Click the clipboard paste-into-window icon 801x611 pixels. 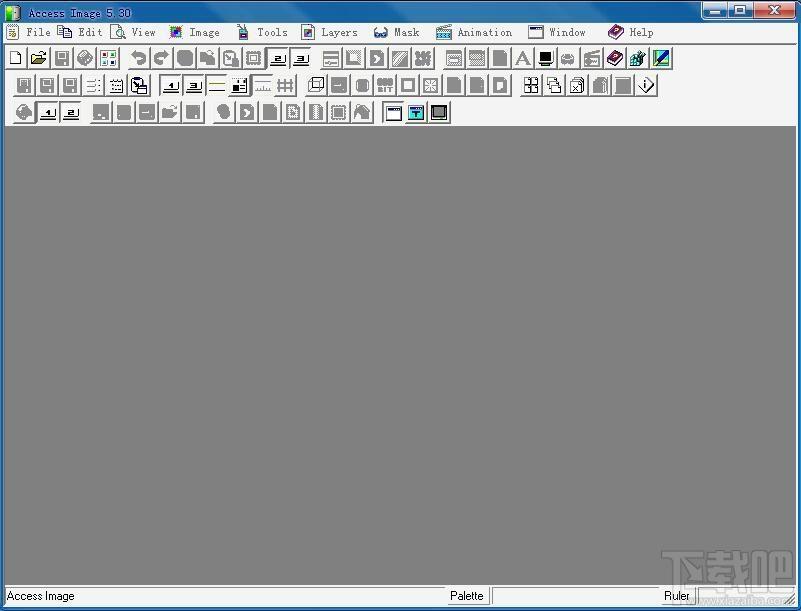(x=139, y=85)
